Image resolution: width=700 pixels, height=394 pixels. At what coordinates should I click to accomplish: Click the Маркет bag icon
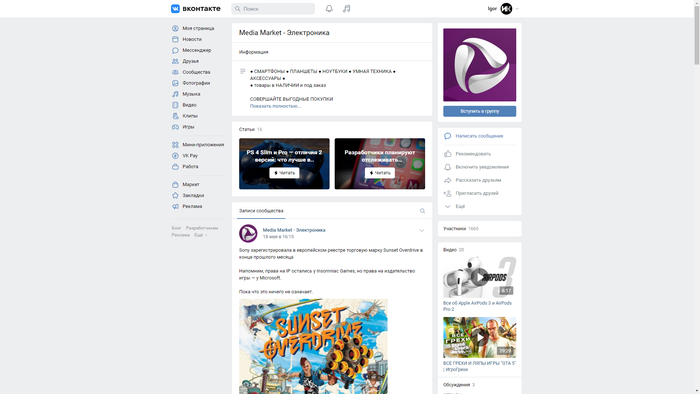click(x=175, y=184)
